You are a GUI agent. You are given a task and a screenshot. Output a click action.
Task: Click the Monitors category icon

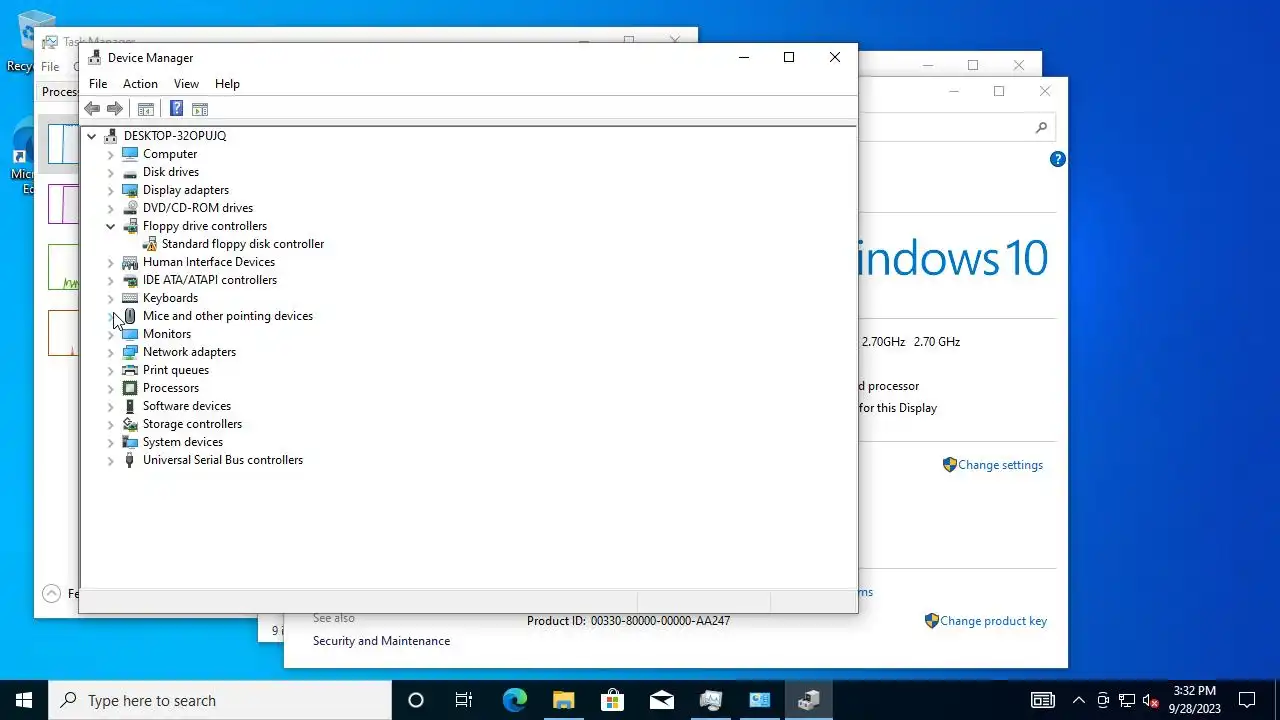[130, 334]
